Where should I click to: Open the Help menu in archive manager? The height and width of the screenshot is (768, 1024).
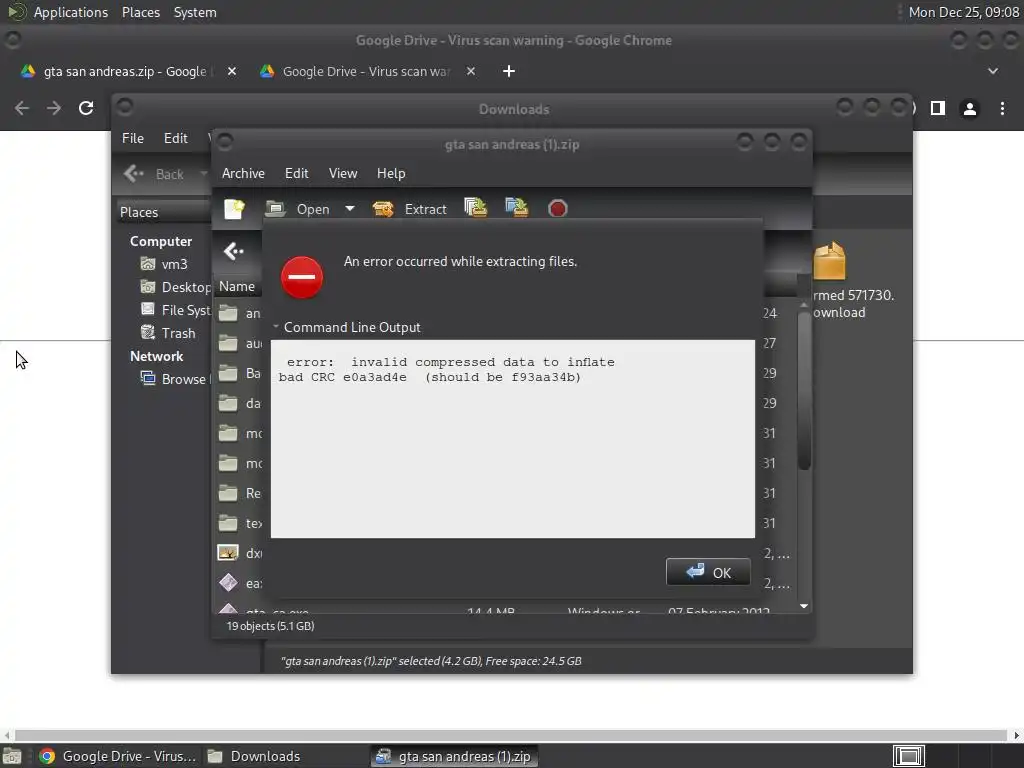coord(391,173)
